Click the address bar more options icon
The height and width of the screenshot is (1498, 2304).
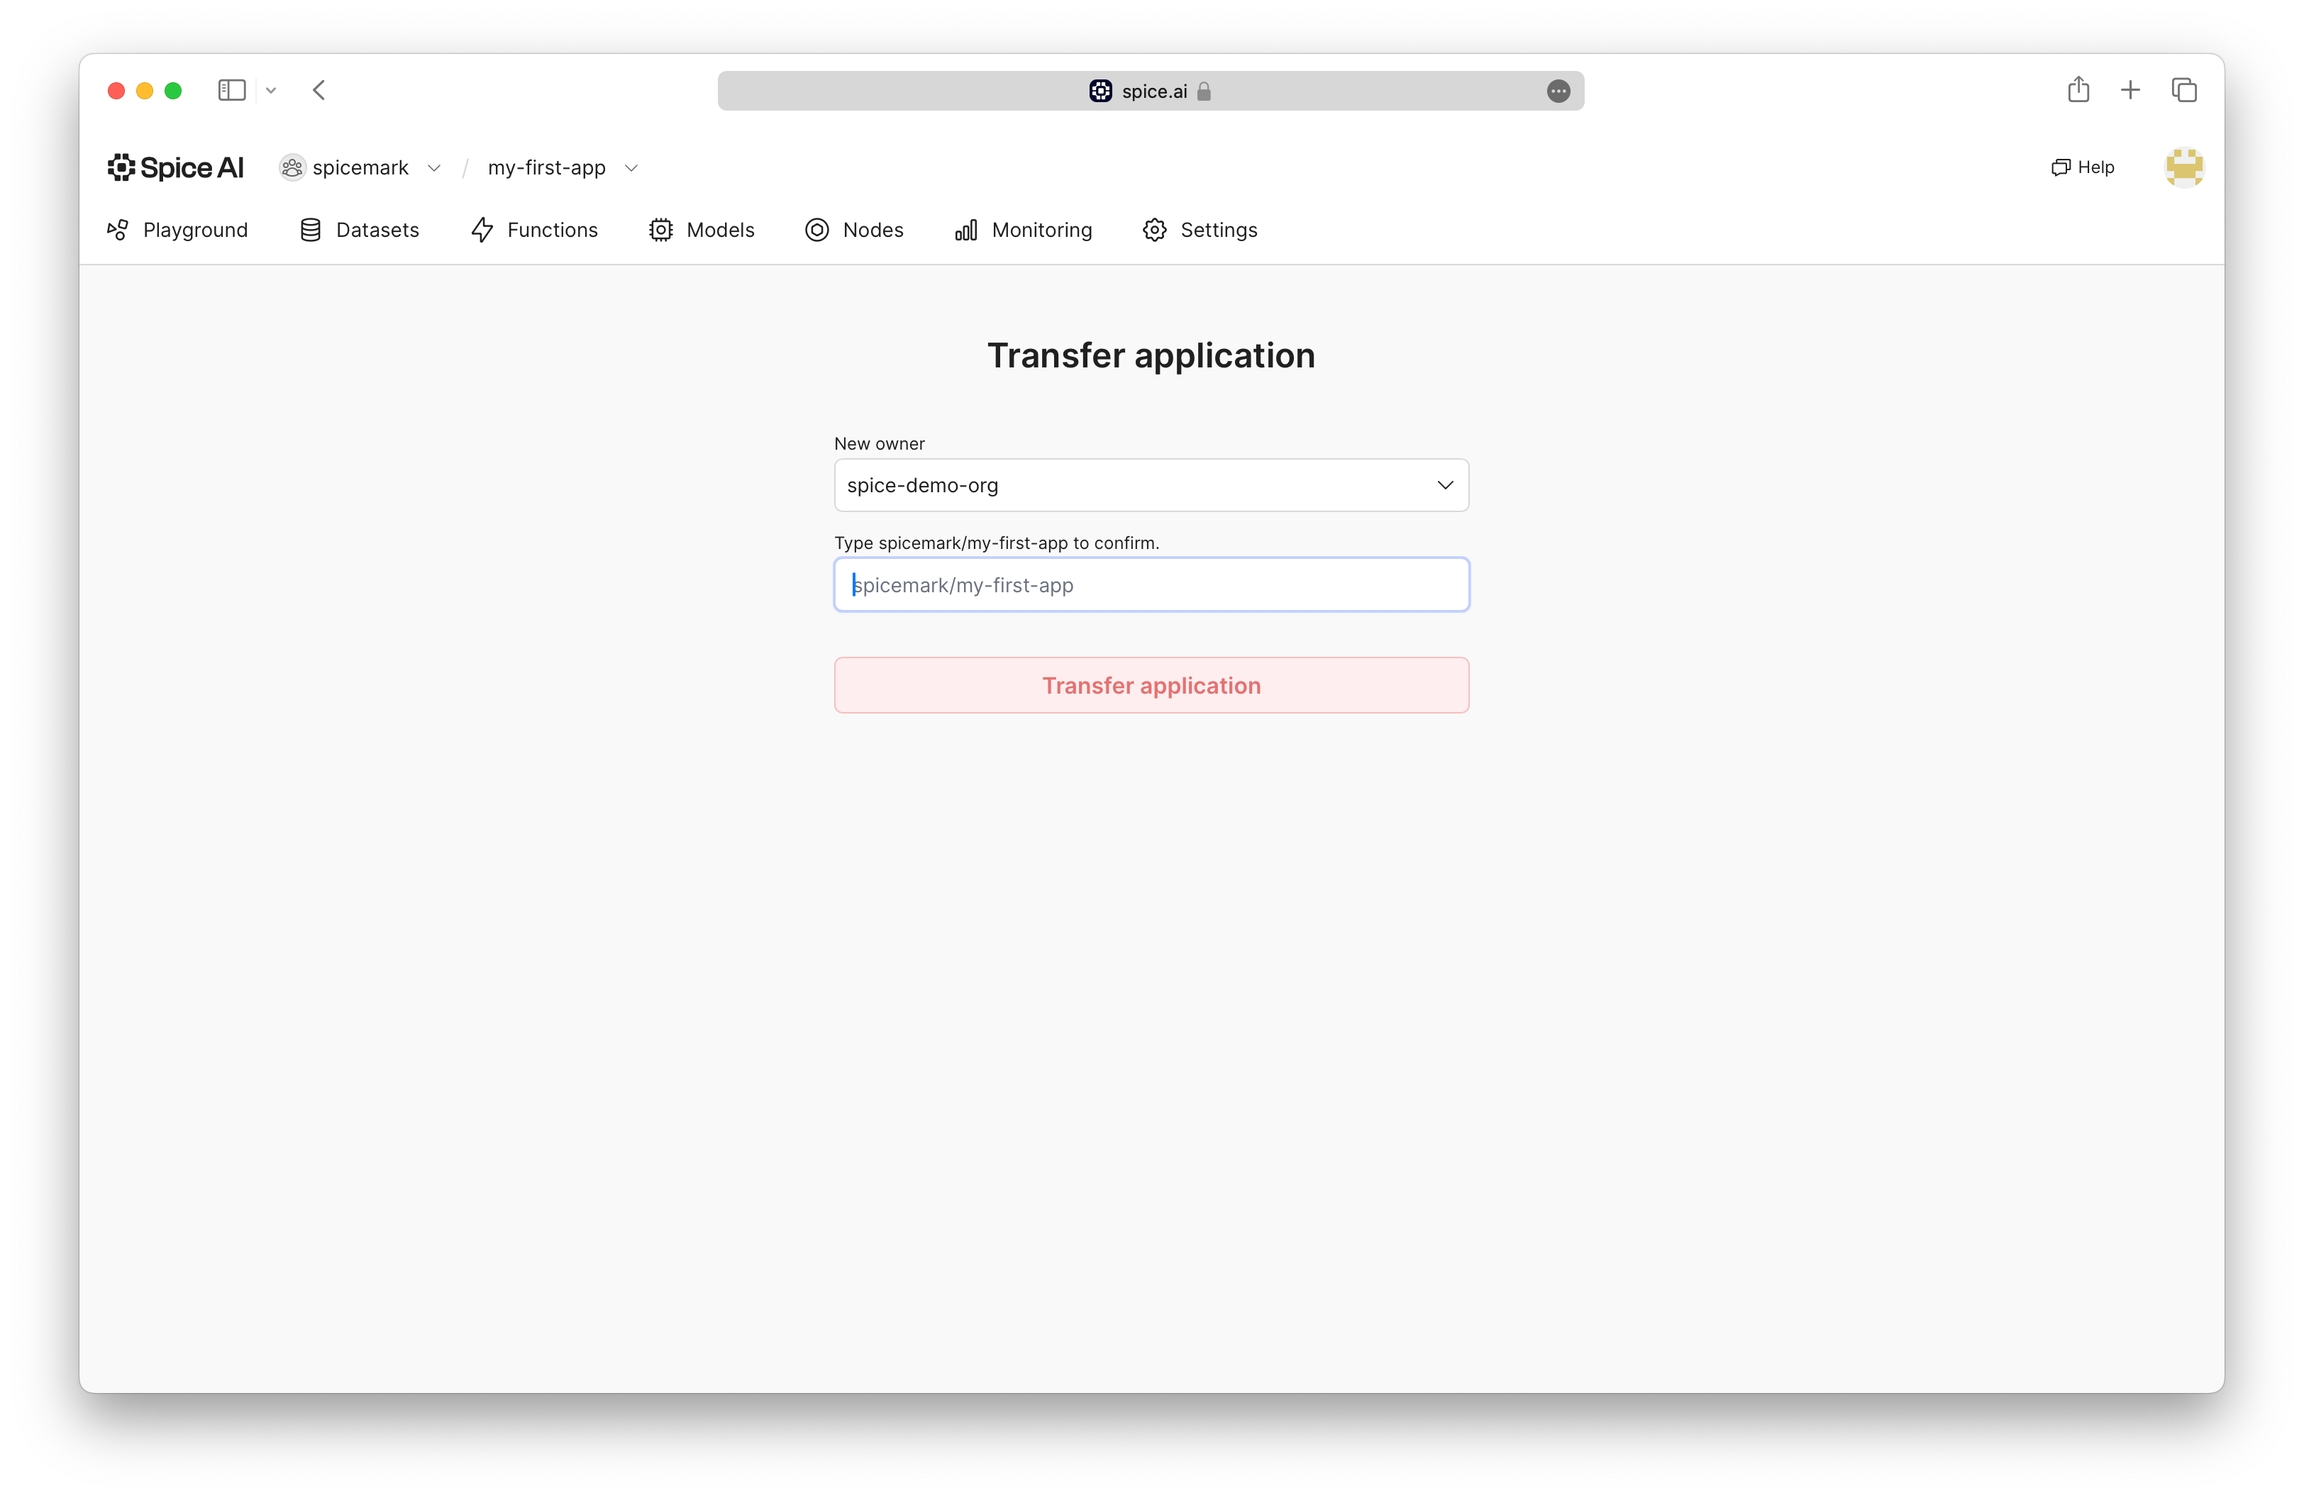(1557, 91)
